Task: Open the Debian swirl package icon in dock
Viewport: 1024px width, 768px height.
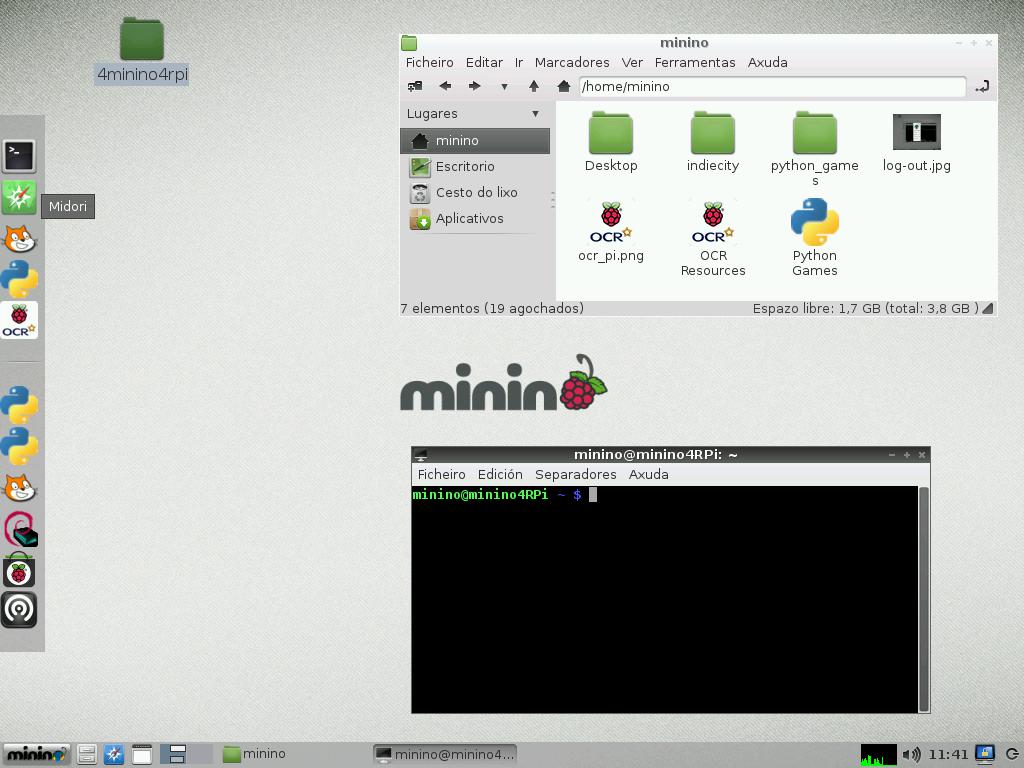Action: (20, 529)
